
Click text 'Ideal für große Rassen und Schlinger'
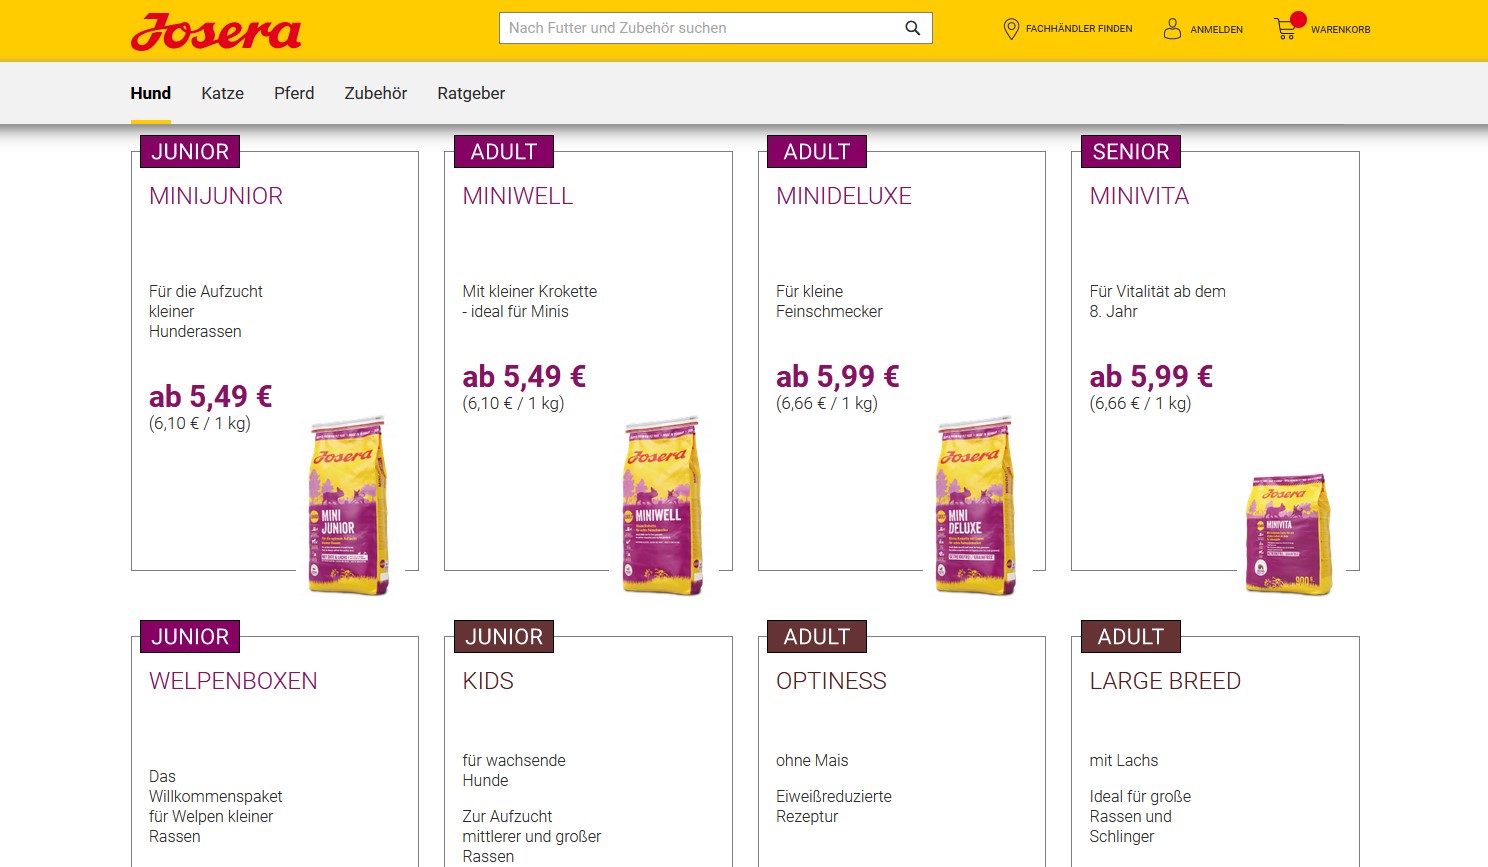(x=1140, y=816)
